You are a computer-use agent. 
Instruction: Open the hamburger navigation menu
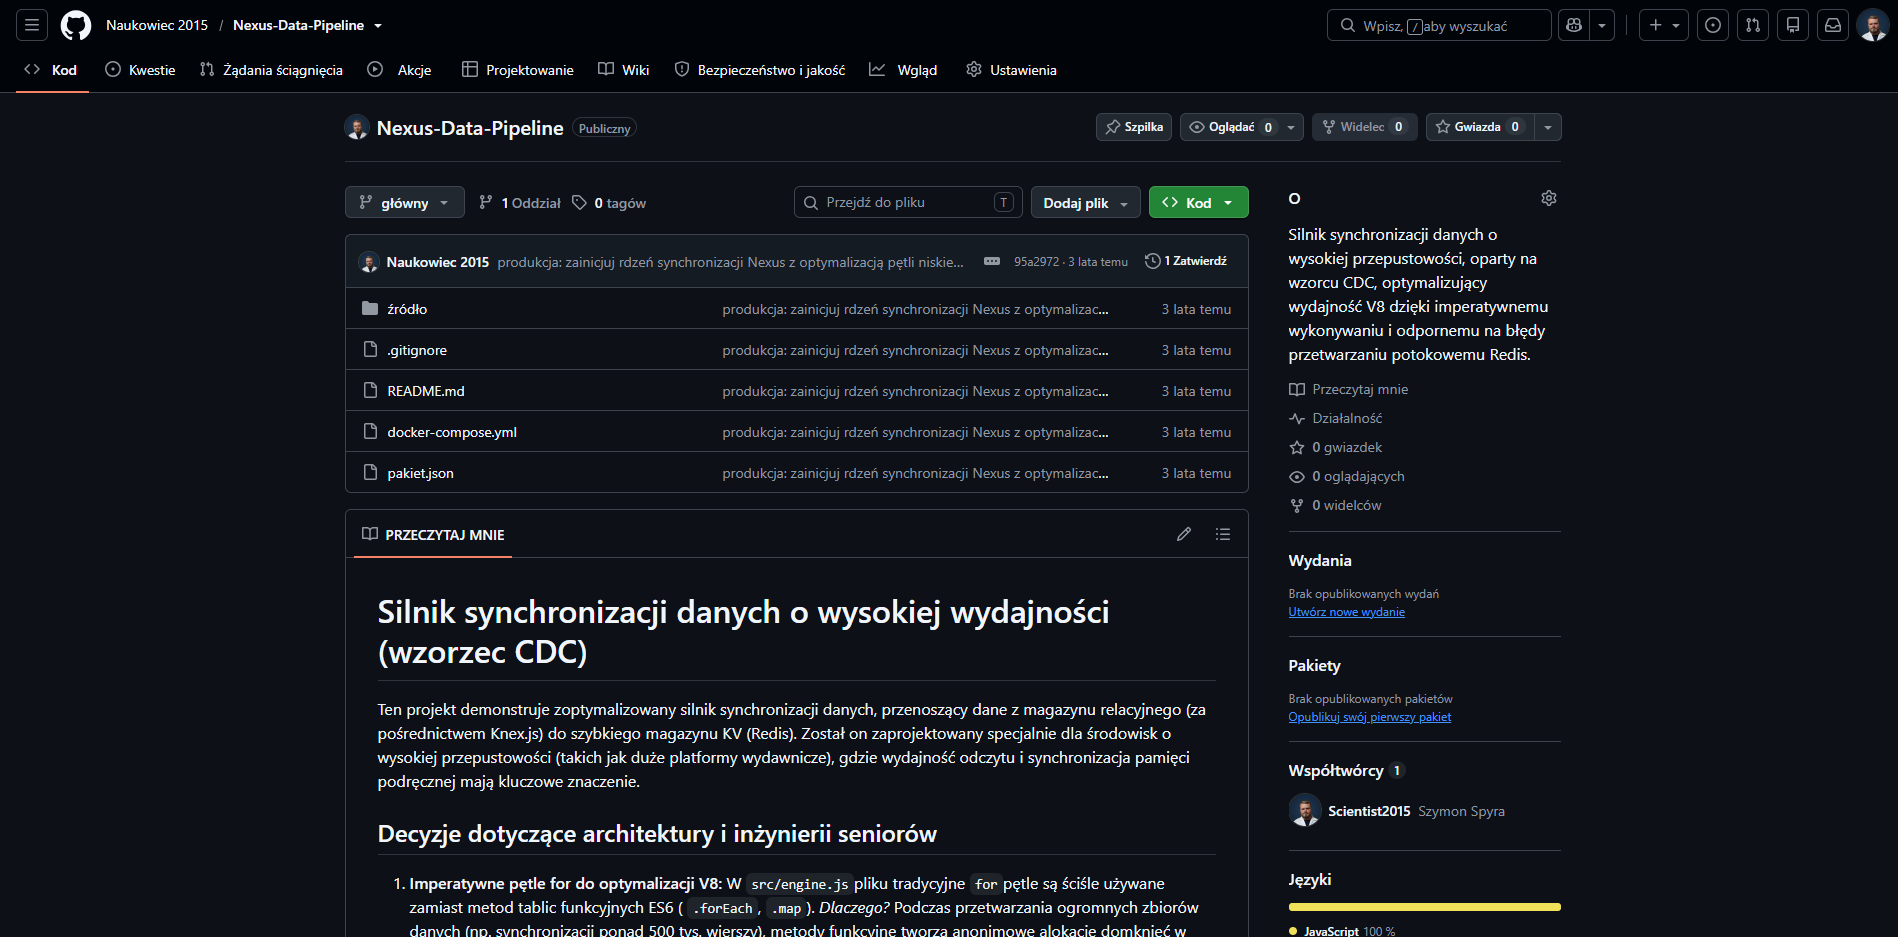pyautogui.click(x=32, y=25)
